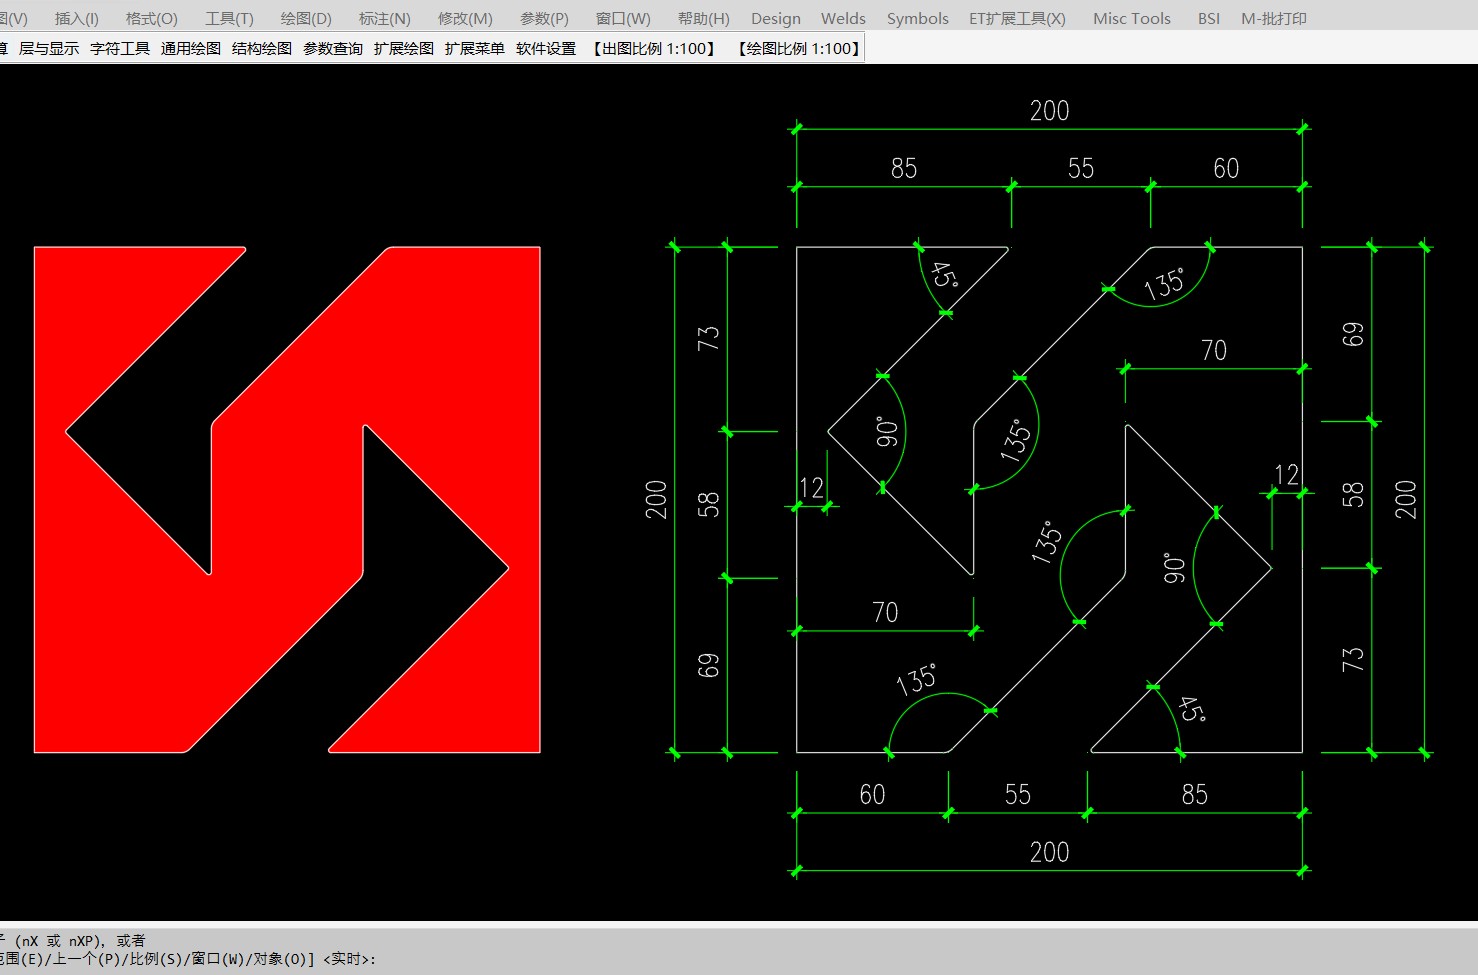Select the 90° angle label in the right arrow notch
Viewport: 1478px width, 975px height.
[1174, 568]
